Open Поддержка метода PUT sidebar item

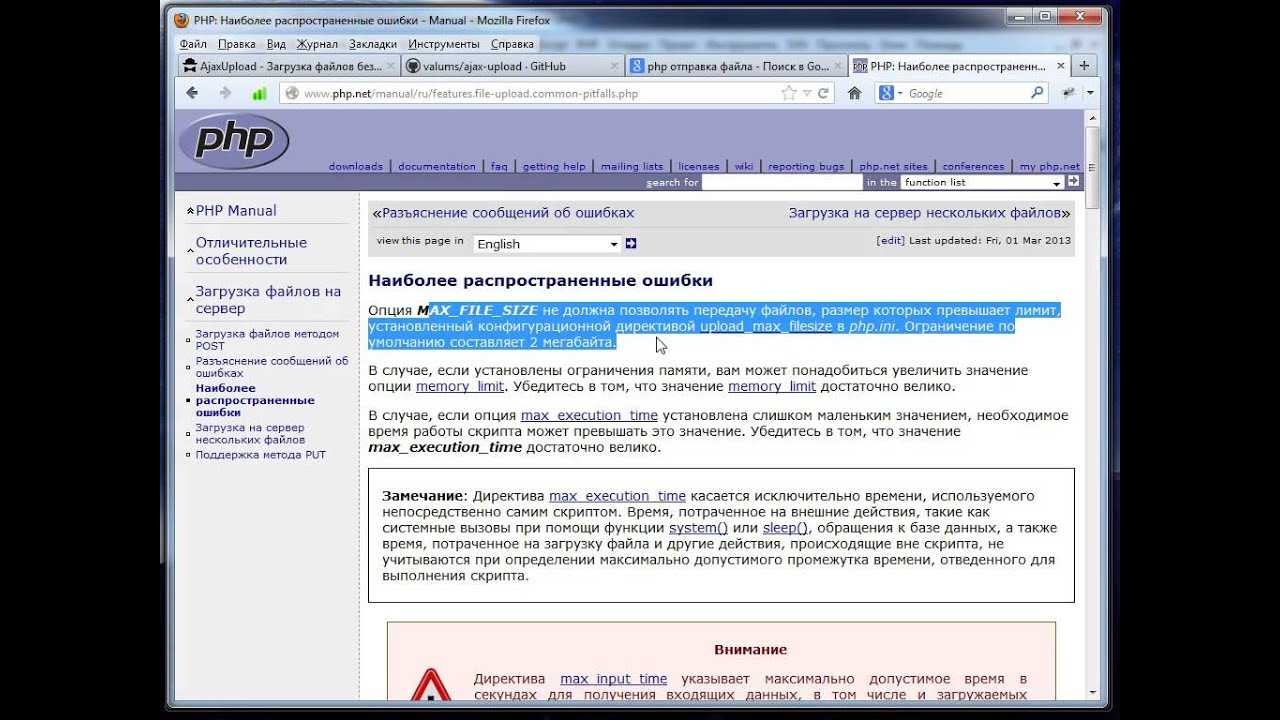point(260,455)
